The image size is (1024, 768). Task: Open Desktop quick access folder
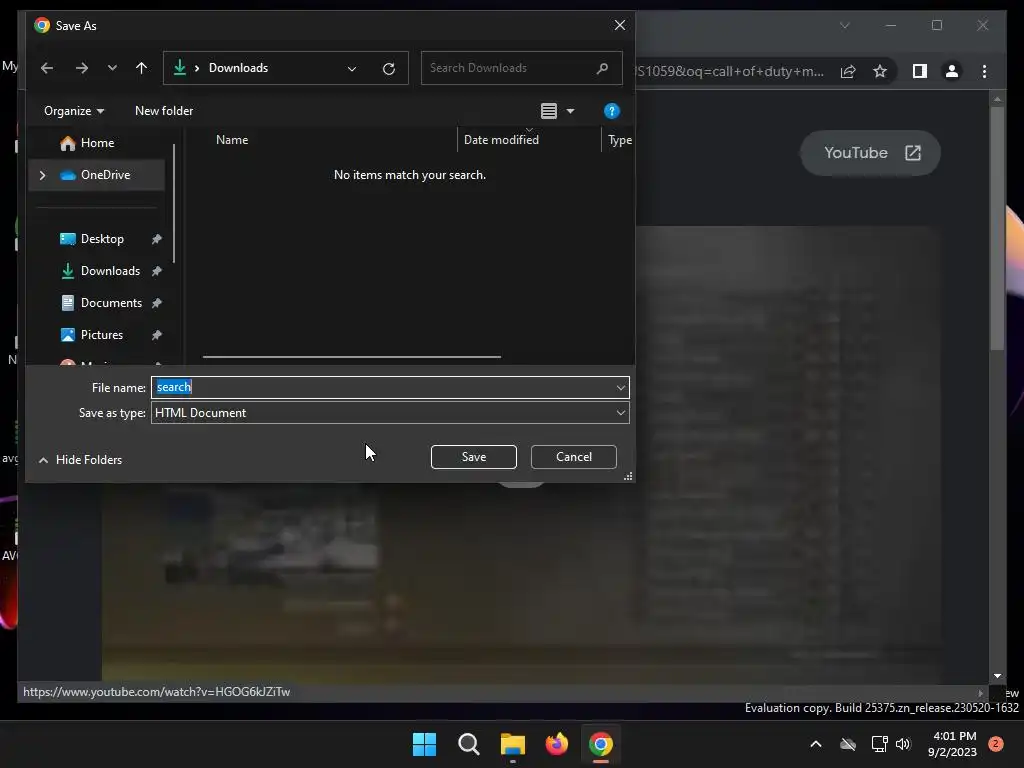coord(101,239)
